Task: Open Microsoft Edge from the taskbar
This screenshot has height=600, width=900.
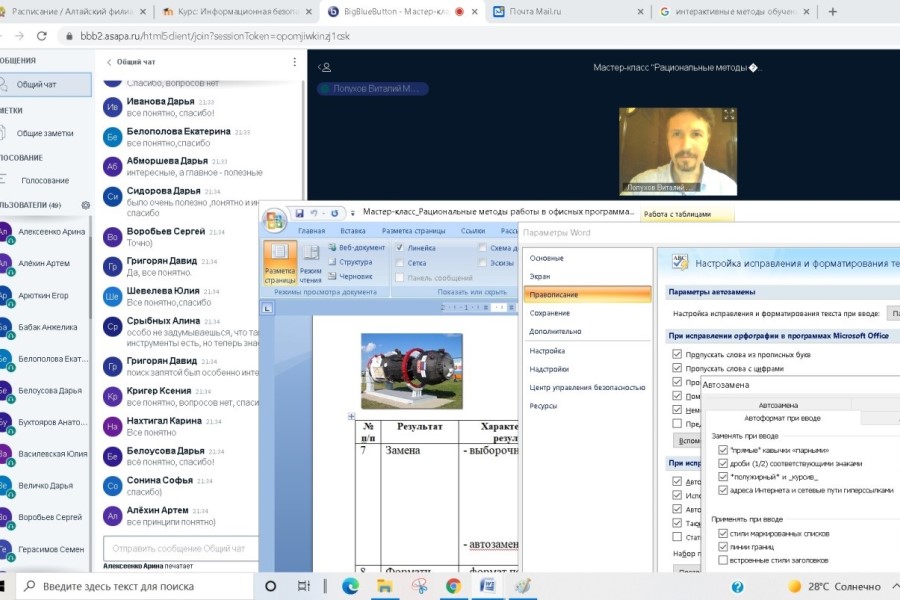Action: click(350, 586)
